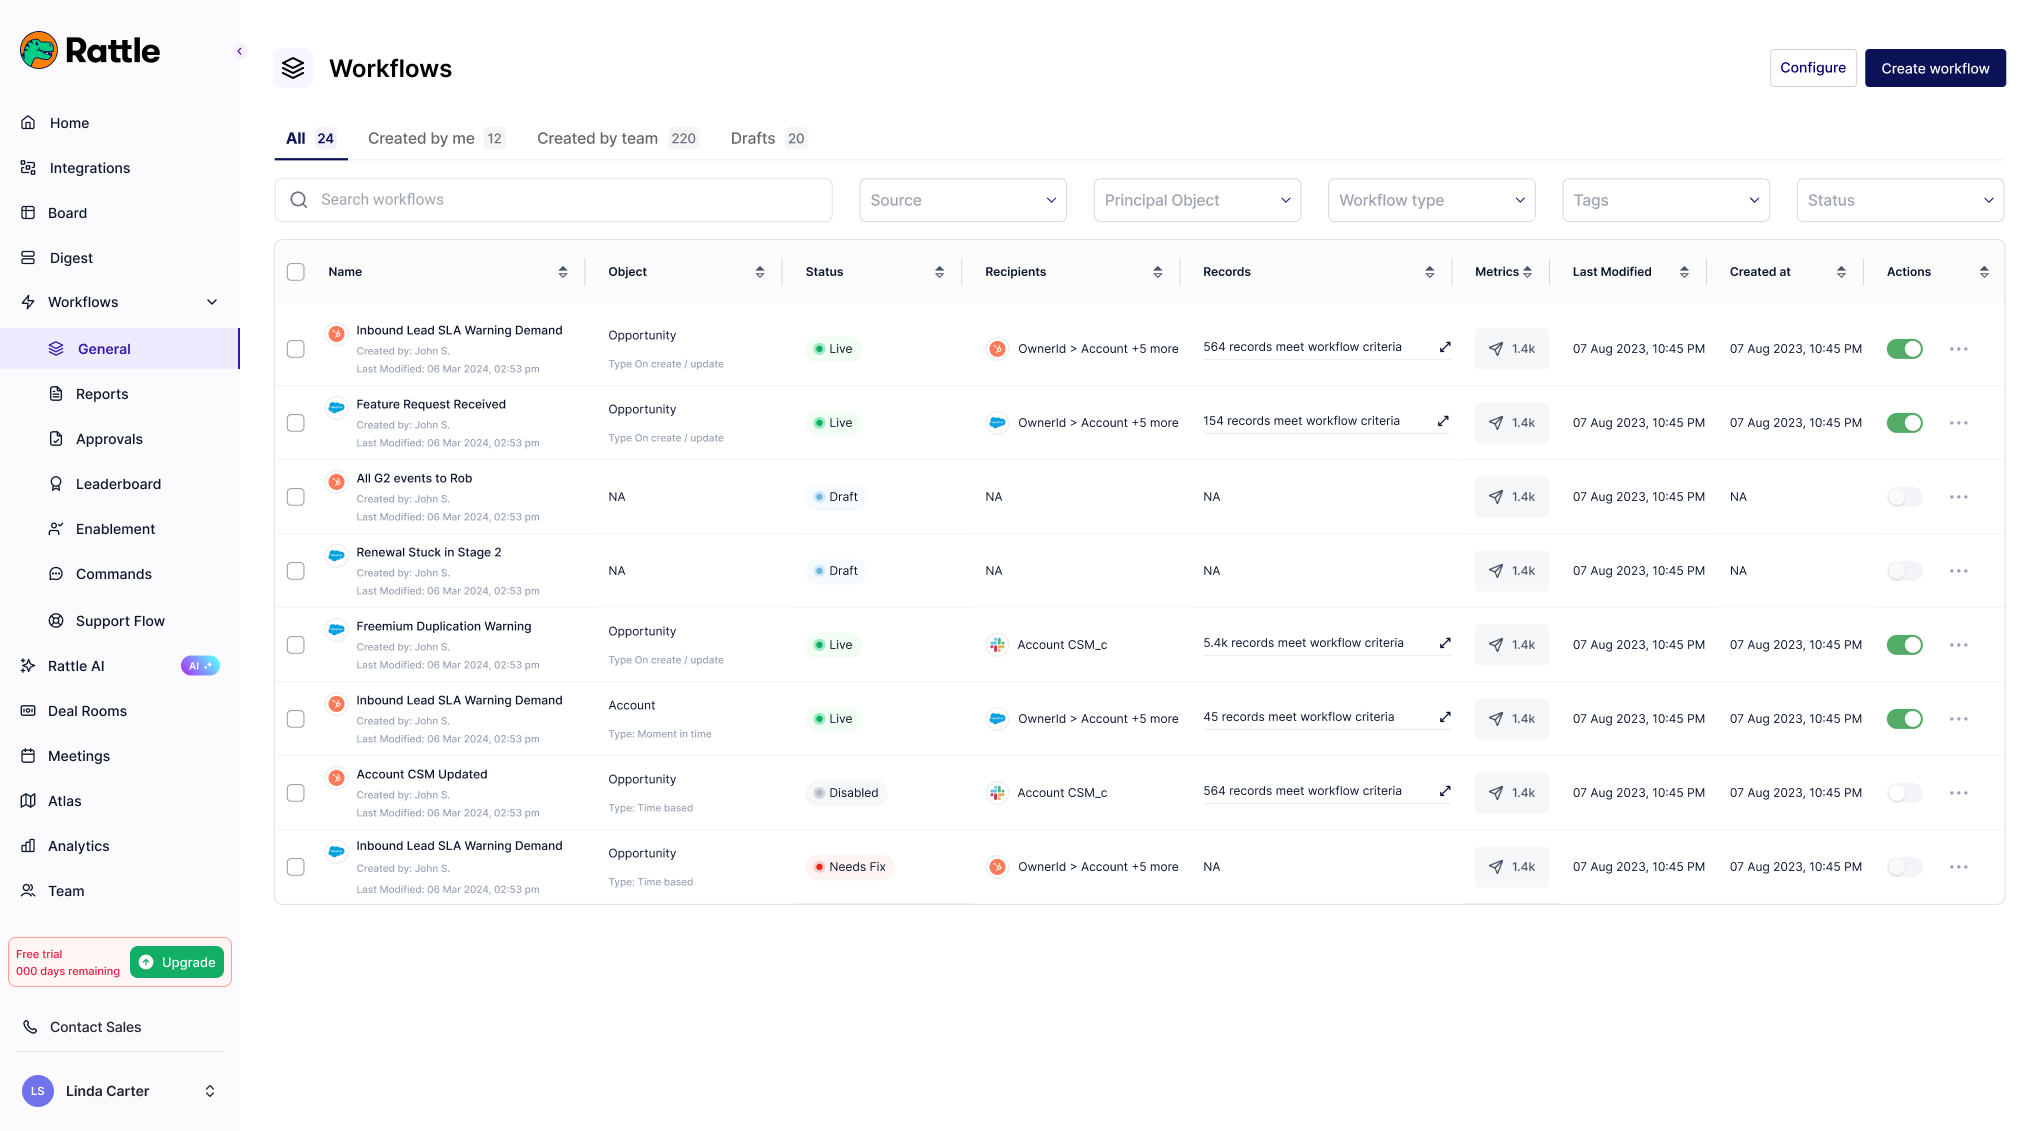This screenshot has width=2039, height=1131.
Task: Select the Workflows layers icon in the header
Action: 293,67
